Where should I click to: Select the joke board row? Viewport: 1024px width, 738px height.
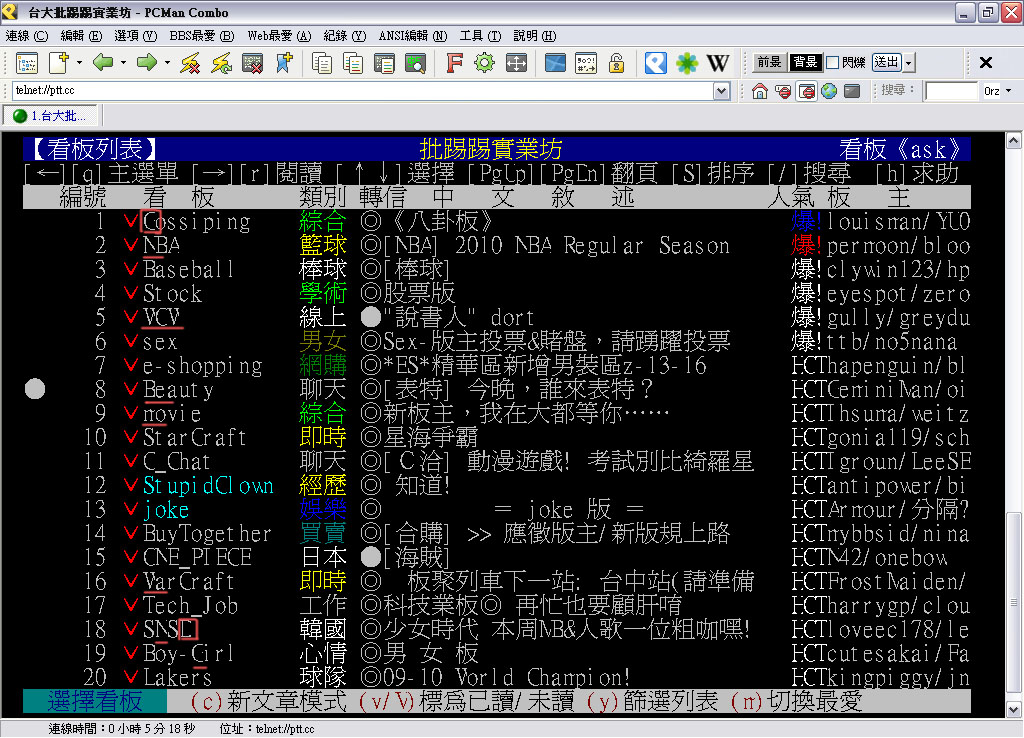(496, 510)
